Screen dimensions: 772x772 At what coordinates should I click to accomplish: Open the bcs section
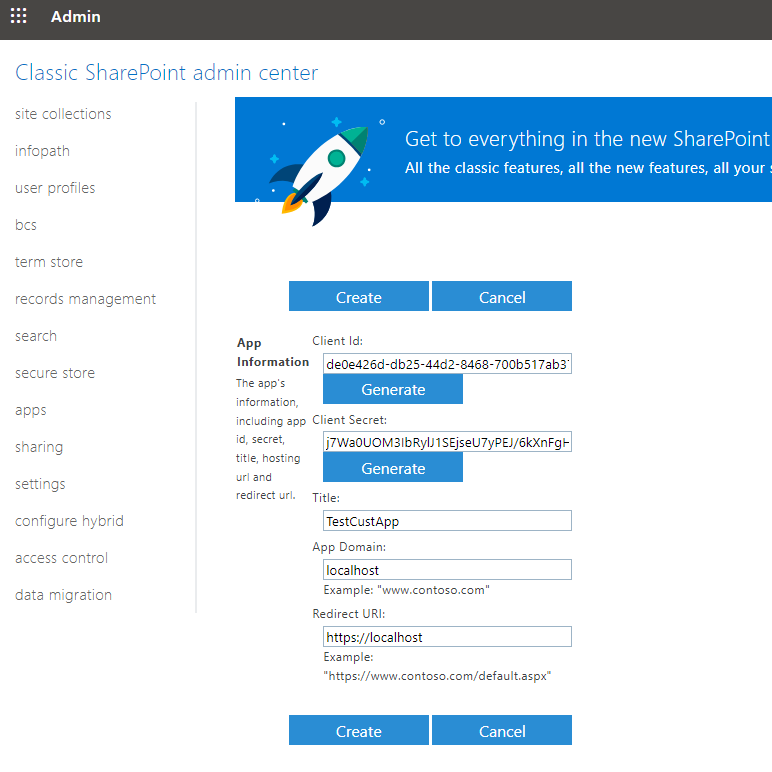[26, 225]
